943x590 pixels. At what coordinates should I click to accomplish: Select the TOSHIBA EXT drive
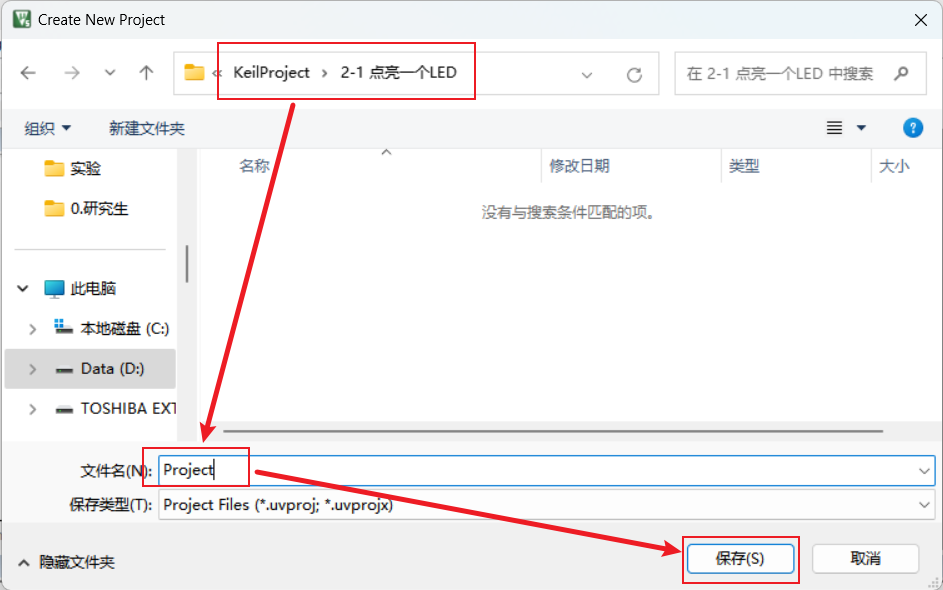[127, 409]
